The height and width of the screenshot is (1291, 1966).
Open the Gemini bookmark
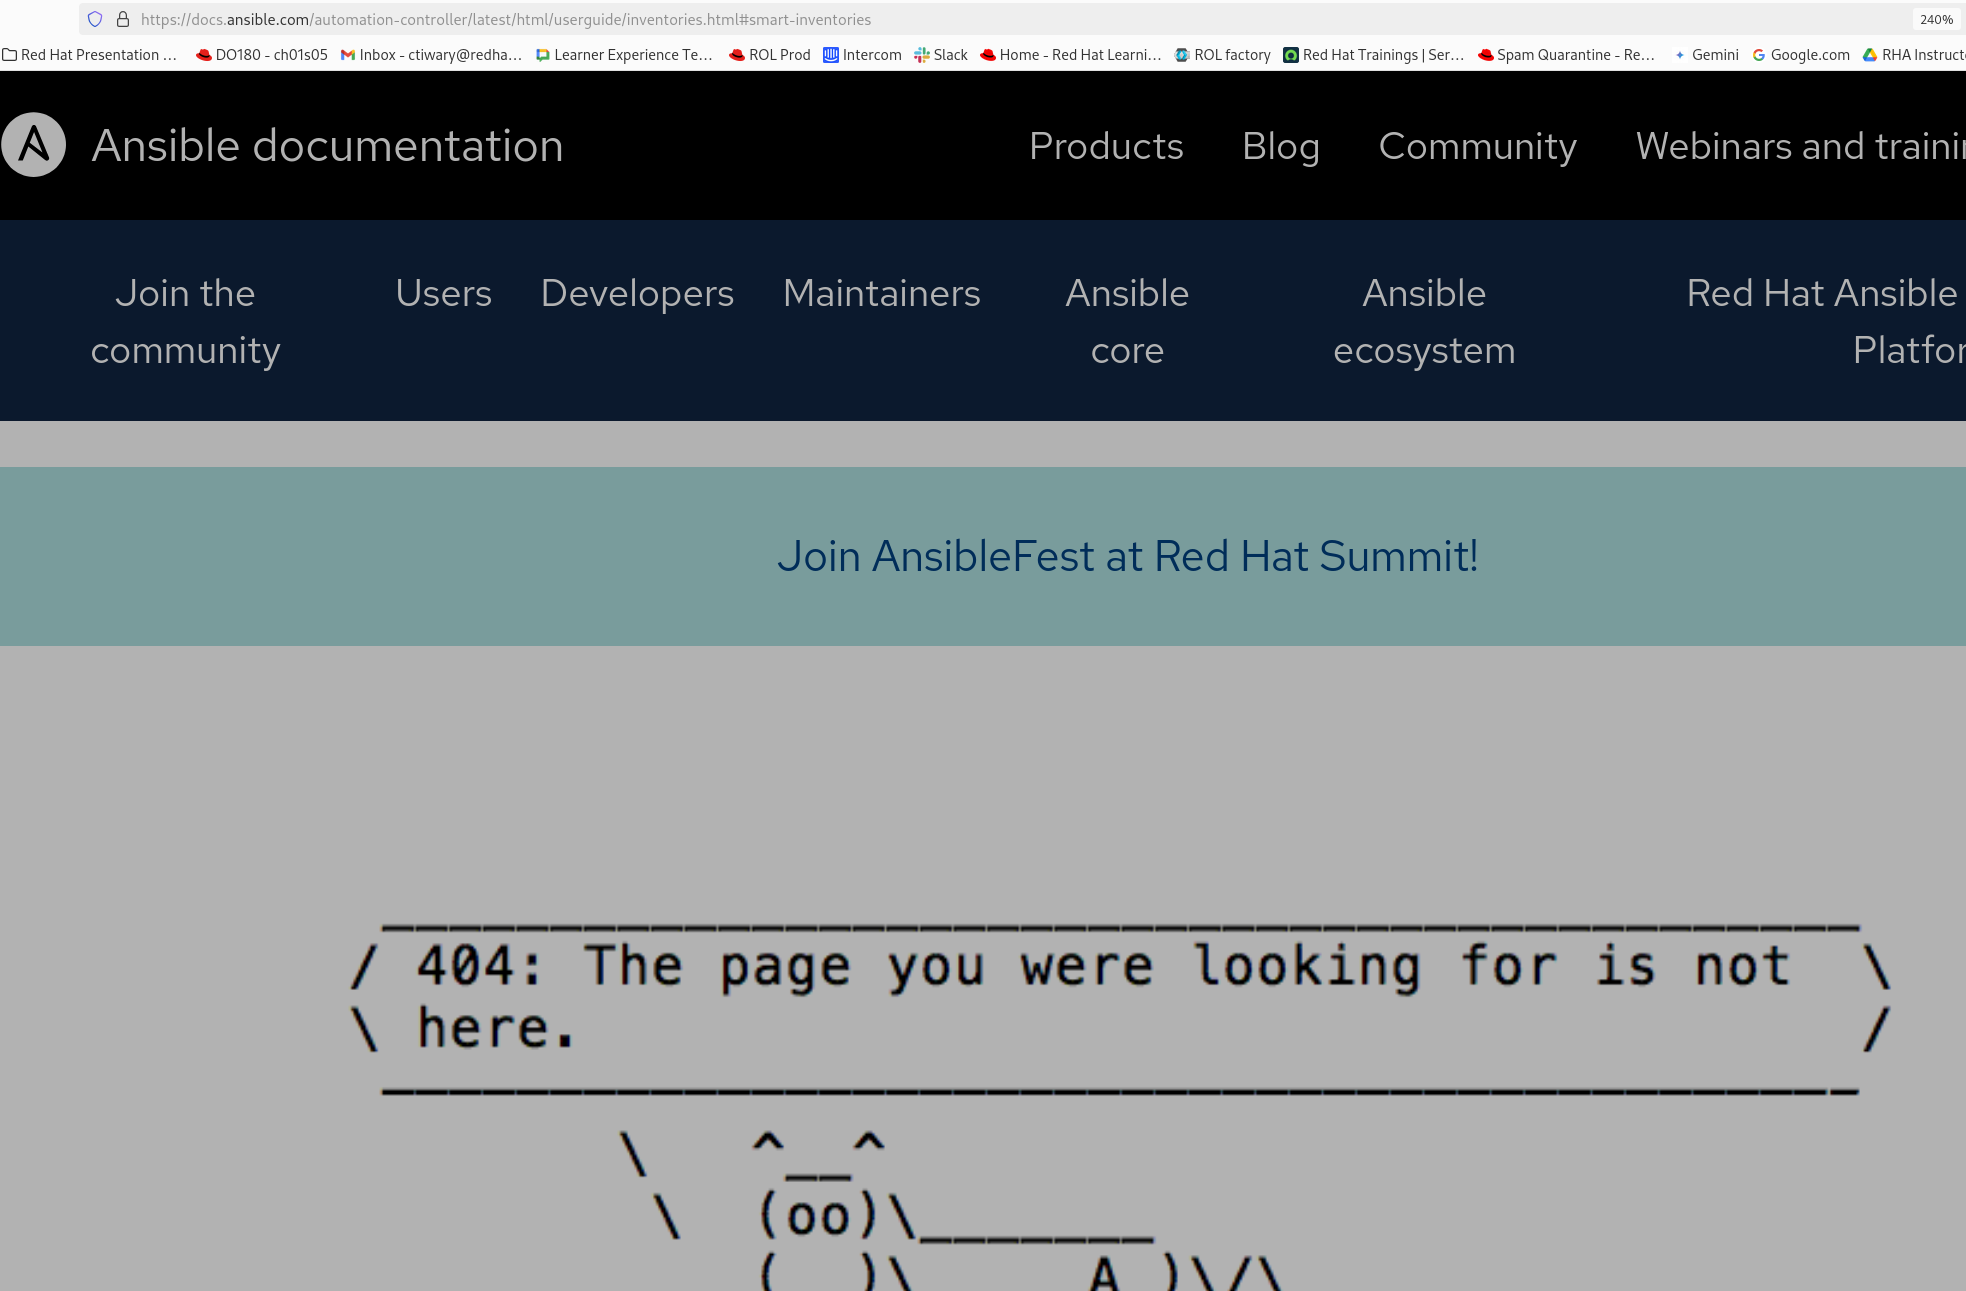[x=1706, y=55]
